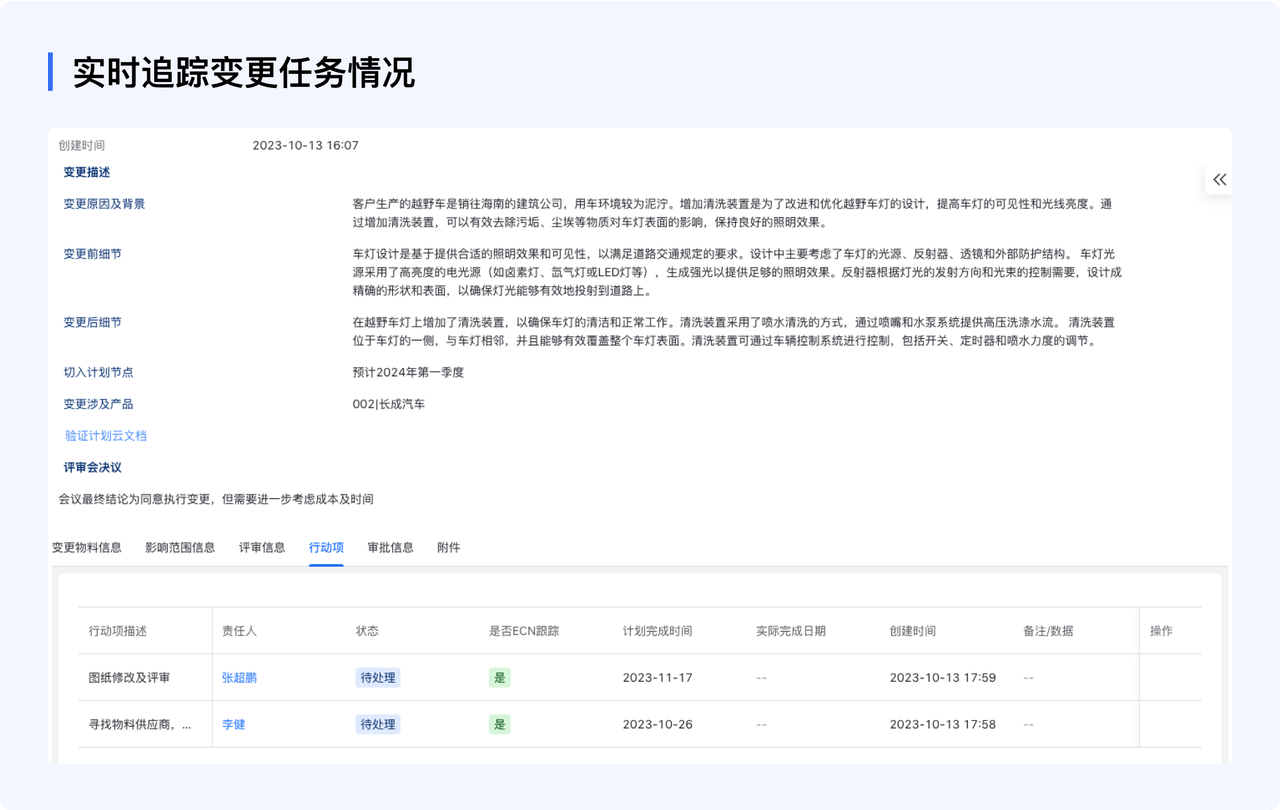Viewport: 1280px width, 810px height.
Task: Click the 会议最终结论 resolution text
Action: [216, 499]
